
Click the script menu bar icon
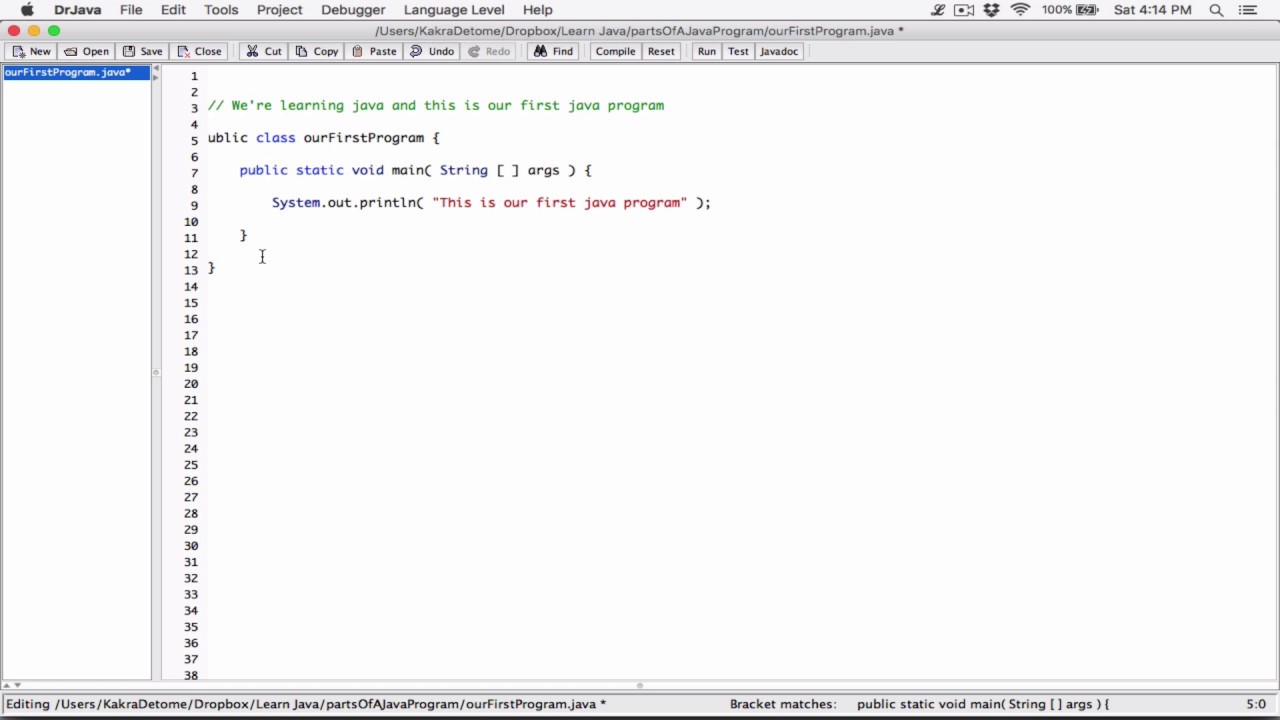[938, 10]
